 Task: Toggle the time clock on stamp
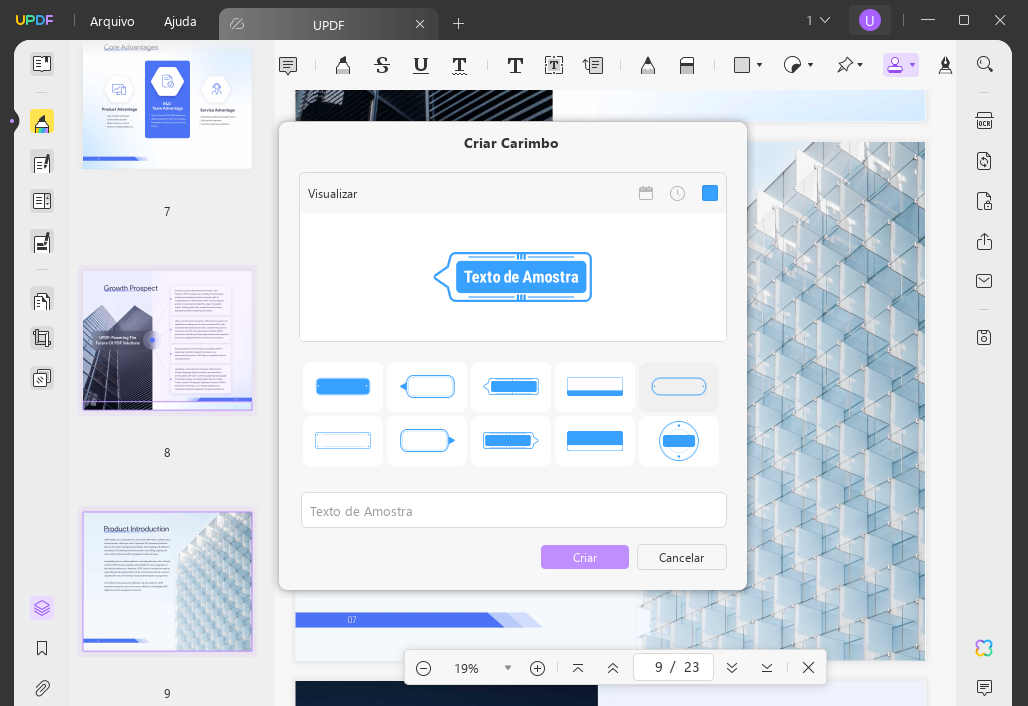tap(677, 193)
